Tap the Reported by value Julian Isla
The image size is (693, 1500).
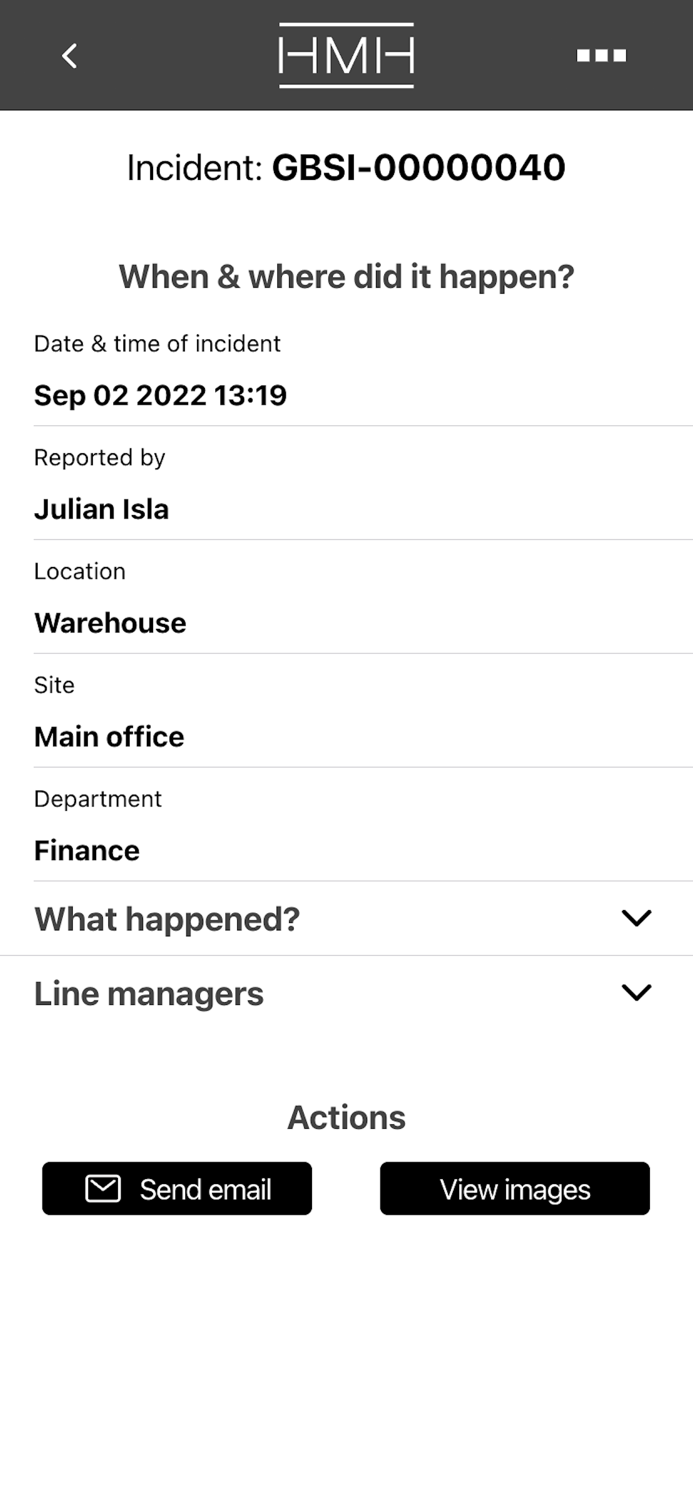(x=100, y=509)
